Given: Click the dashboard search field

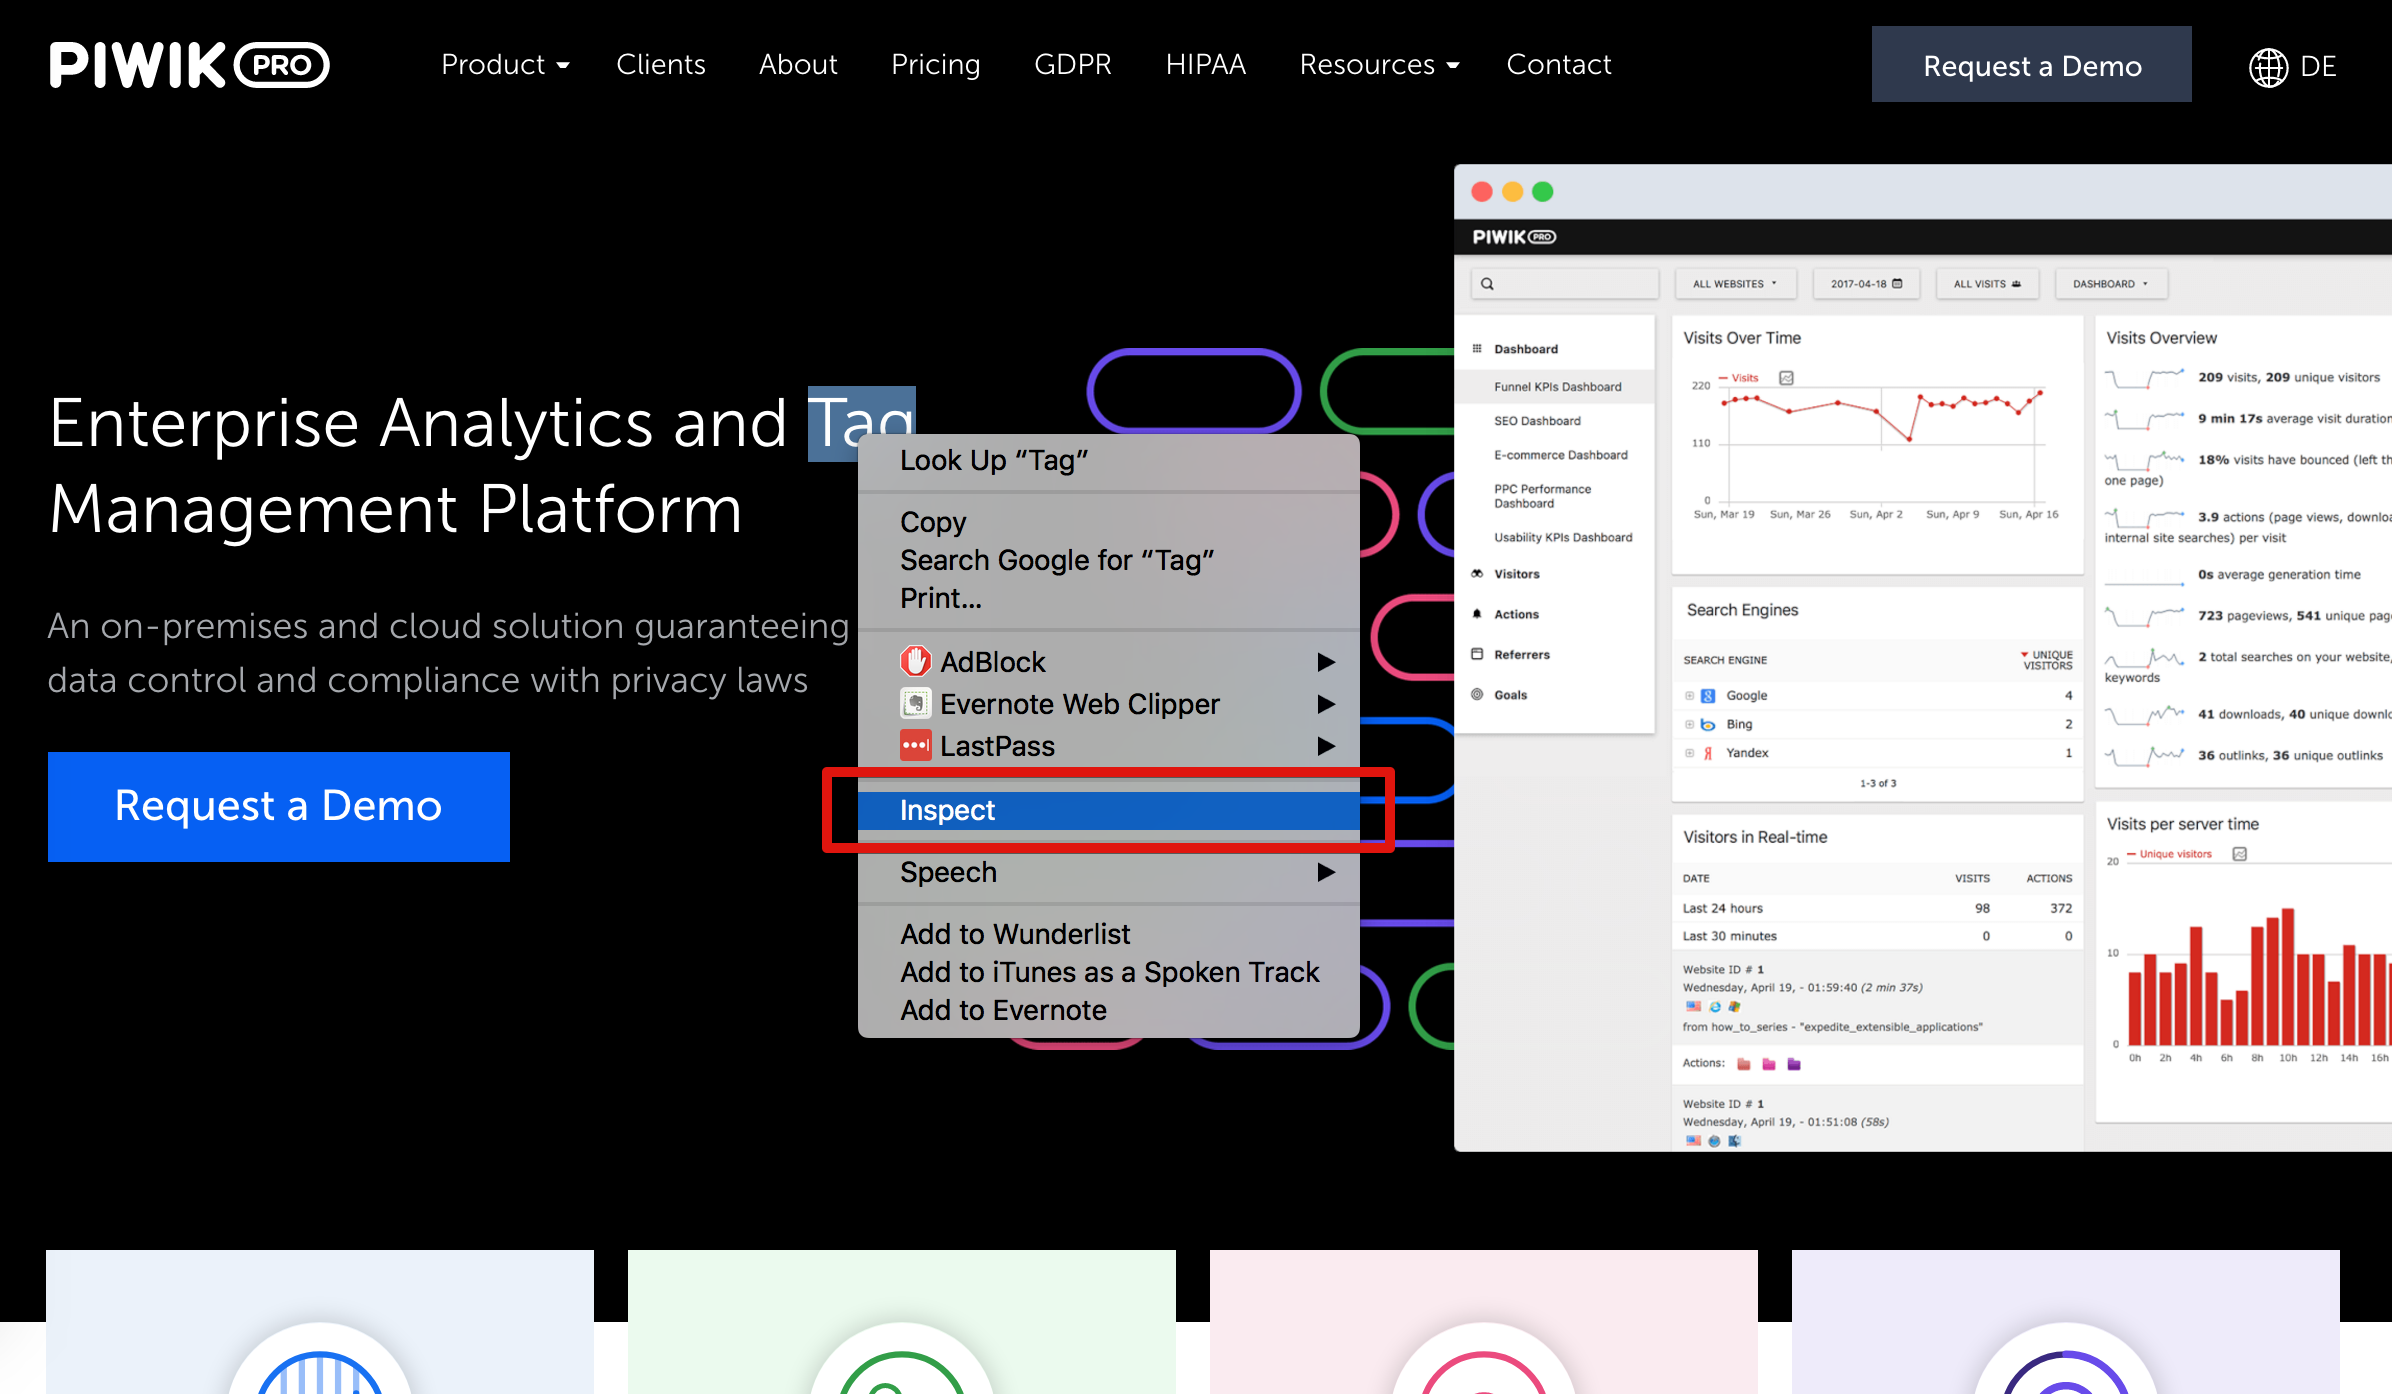Looking at the screenshot, I should click(1564, 284).
